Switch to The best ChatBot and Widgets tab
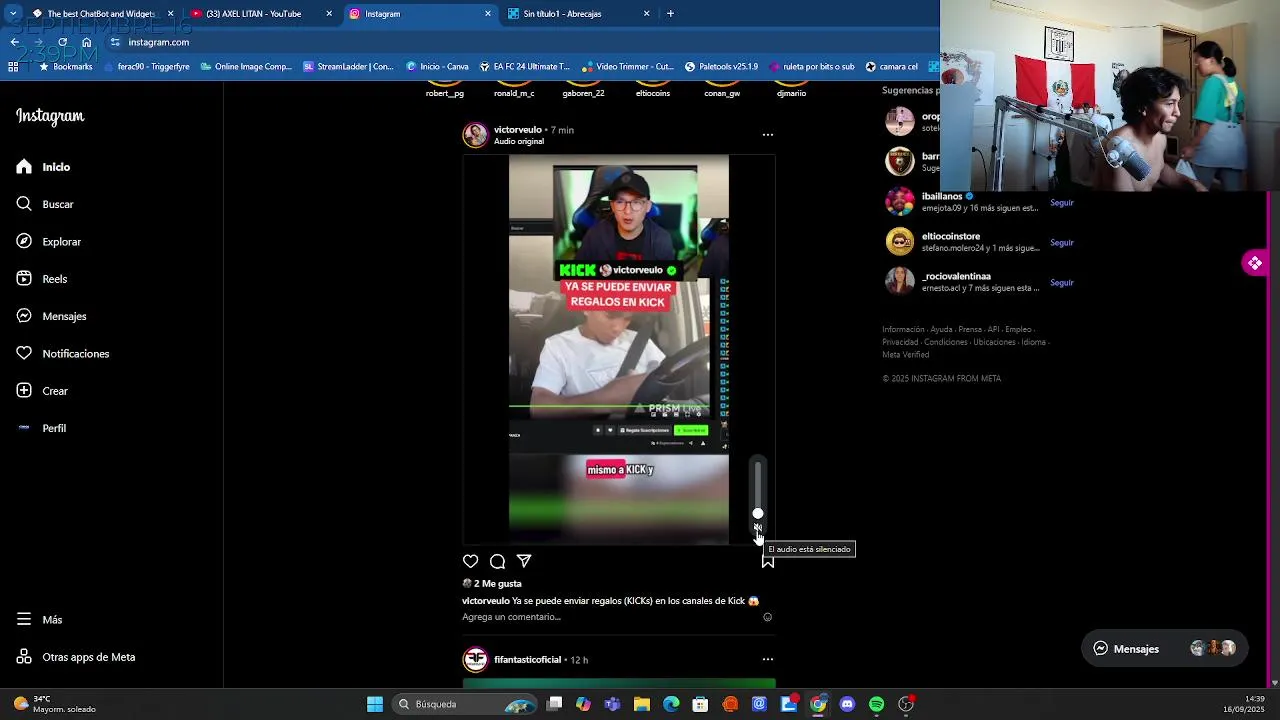The image size is (1280, 720). pyautogui.click(x=102, y=14)
